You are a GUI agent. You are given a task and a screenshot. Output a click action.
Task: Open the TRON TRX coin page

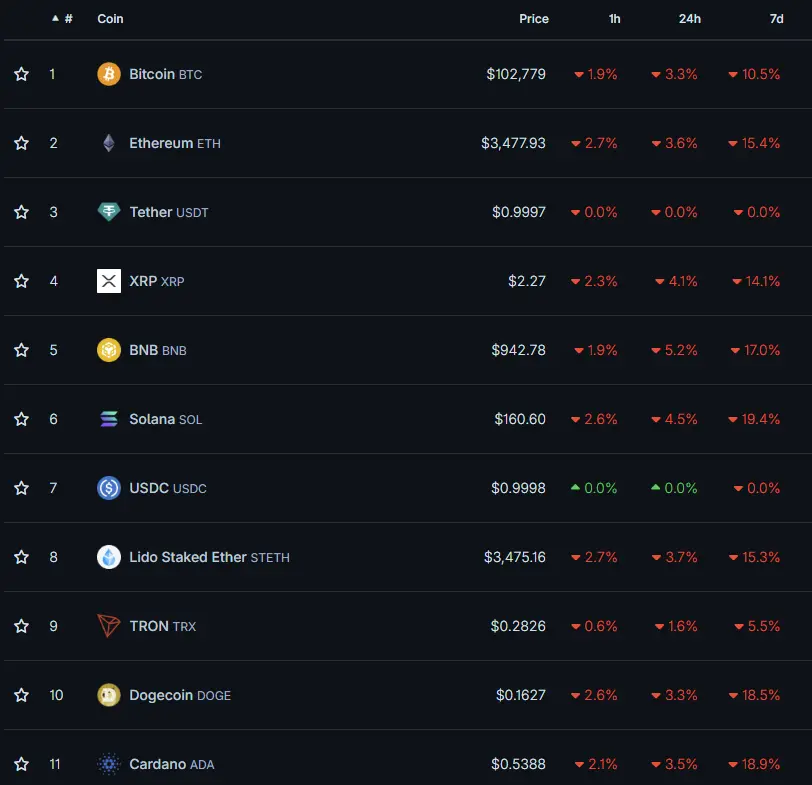tap(163, 626)
